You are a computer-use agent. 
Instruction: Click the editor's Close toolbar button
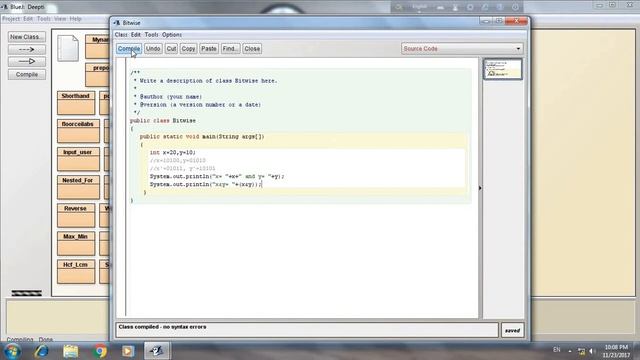point(252,49)
